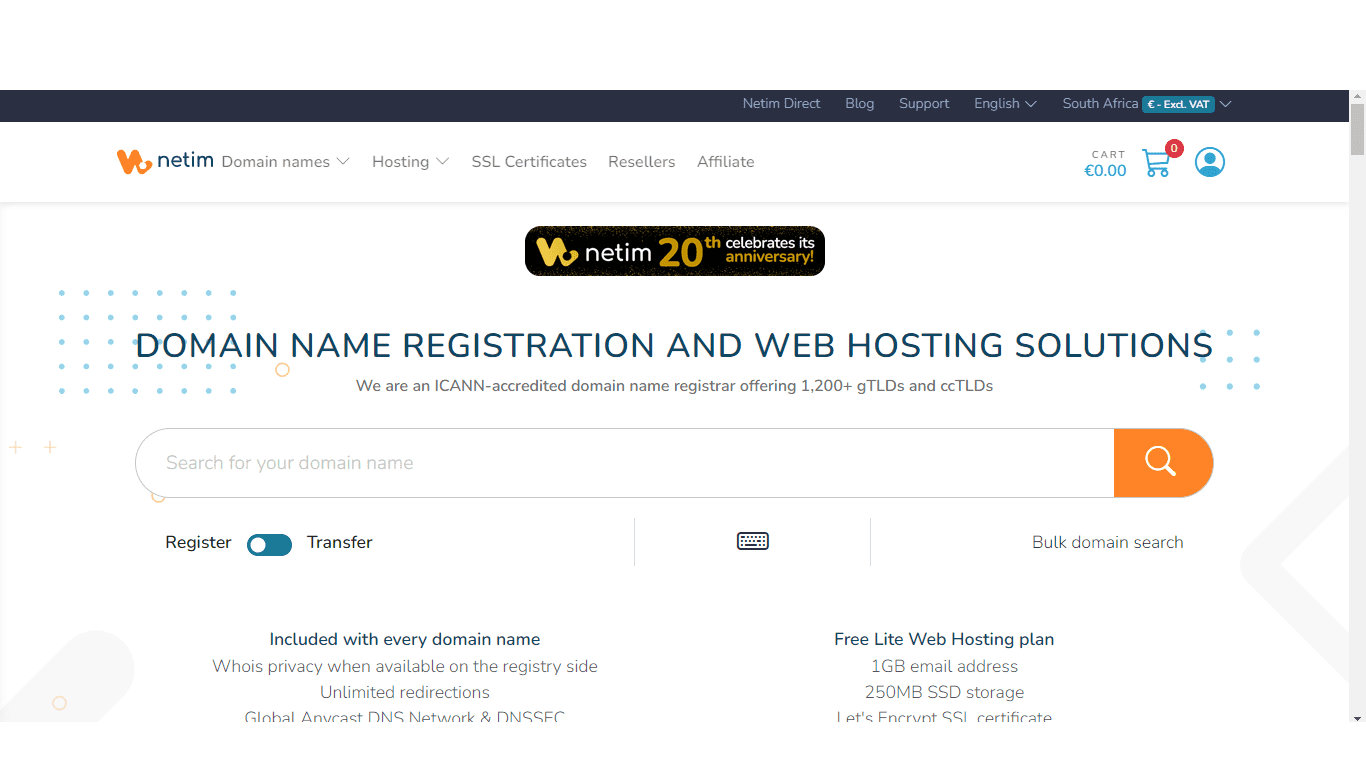
Task: Expand the Hosting menu
Action: [x=411, y=162]
